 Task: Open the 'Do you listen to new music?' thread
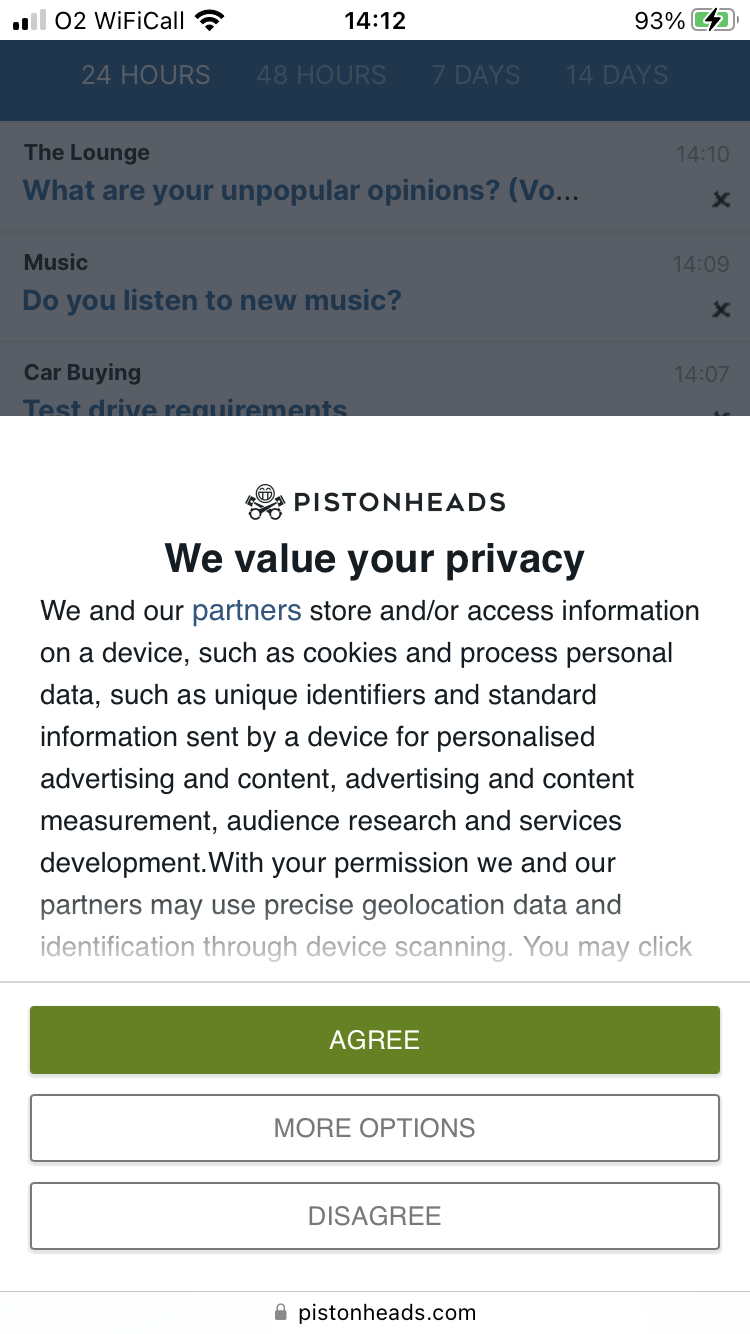click(x=212, y=300)
